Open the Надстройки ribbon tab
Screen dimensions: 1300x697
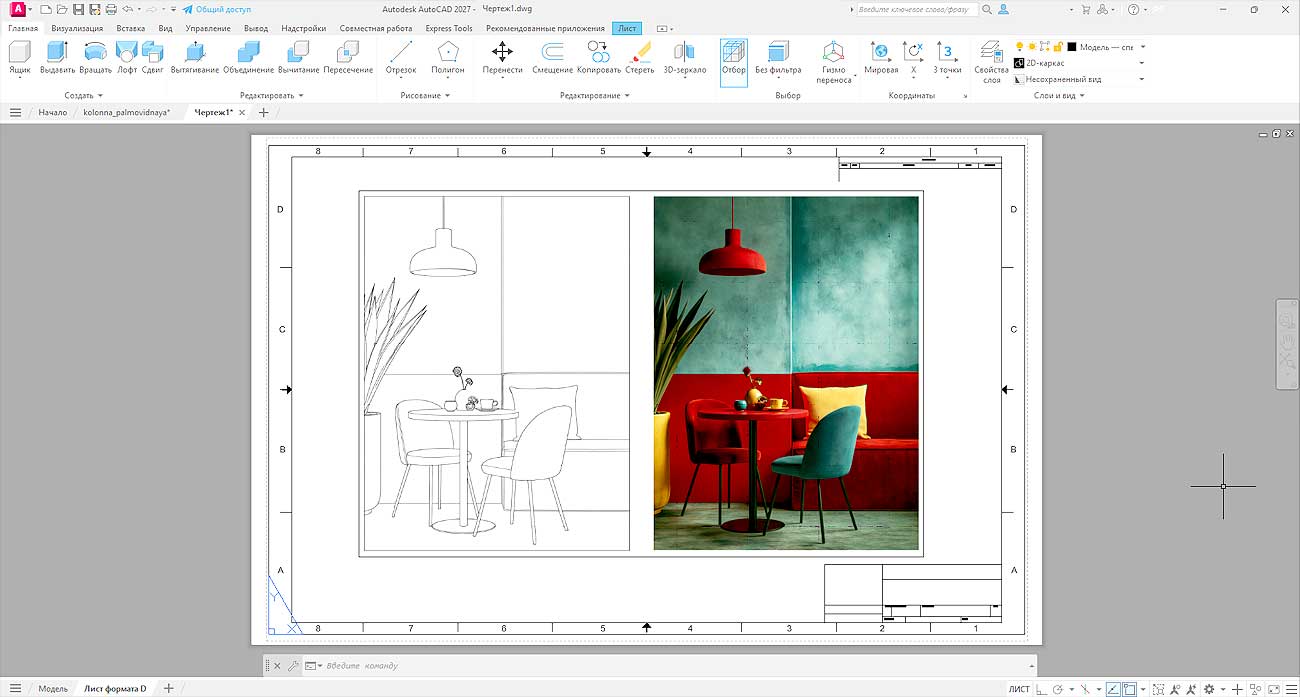(303, 28)
